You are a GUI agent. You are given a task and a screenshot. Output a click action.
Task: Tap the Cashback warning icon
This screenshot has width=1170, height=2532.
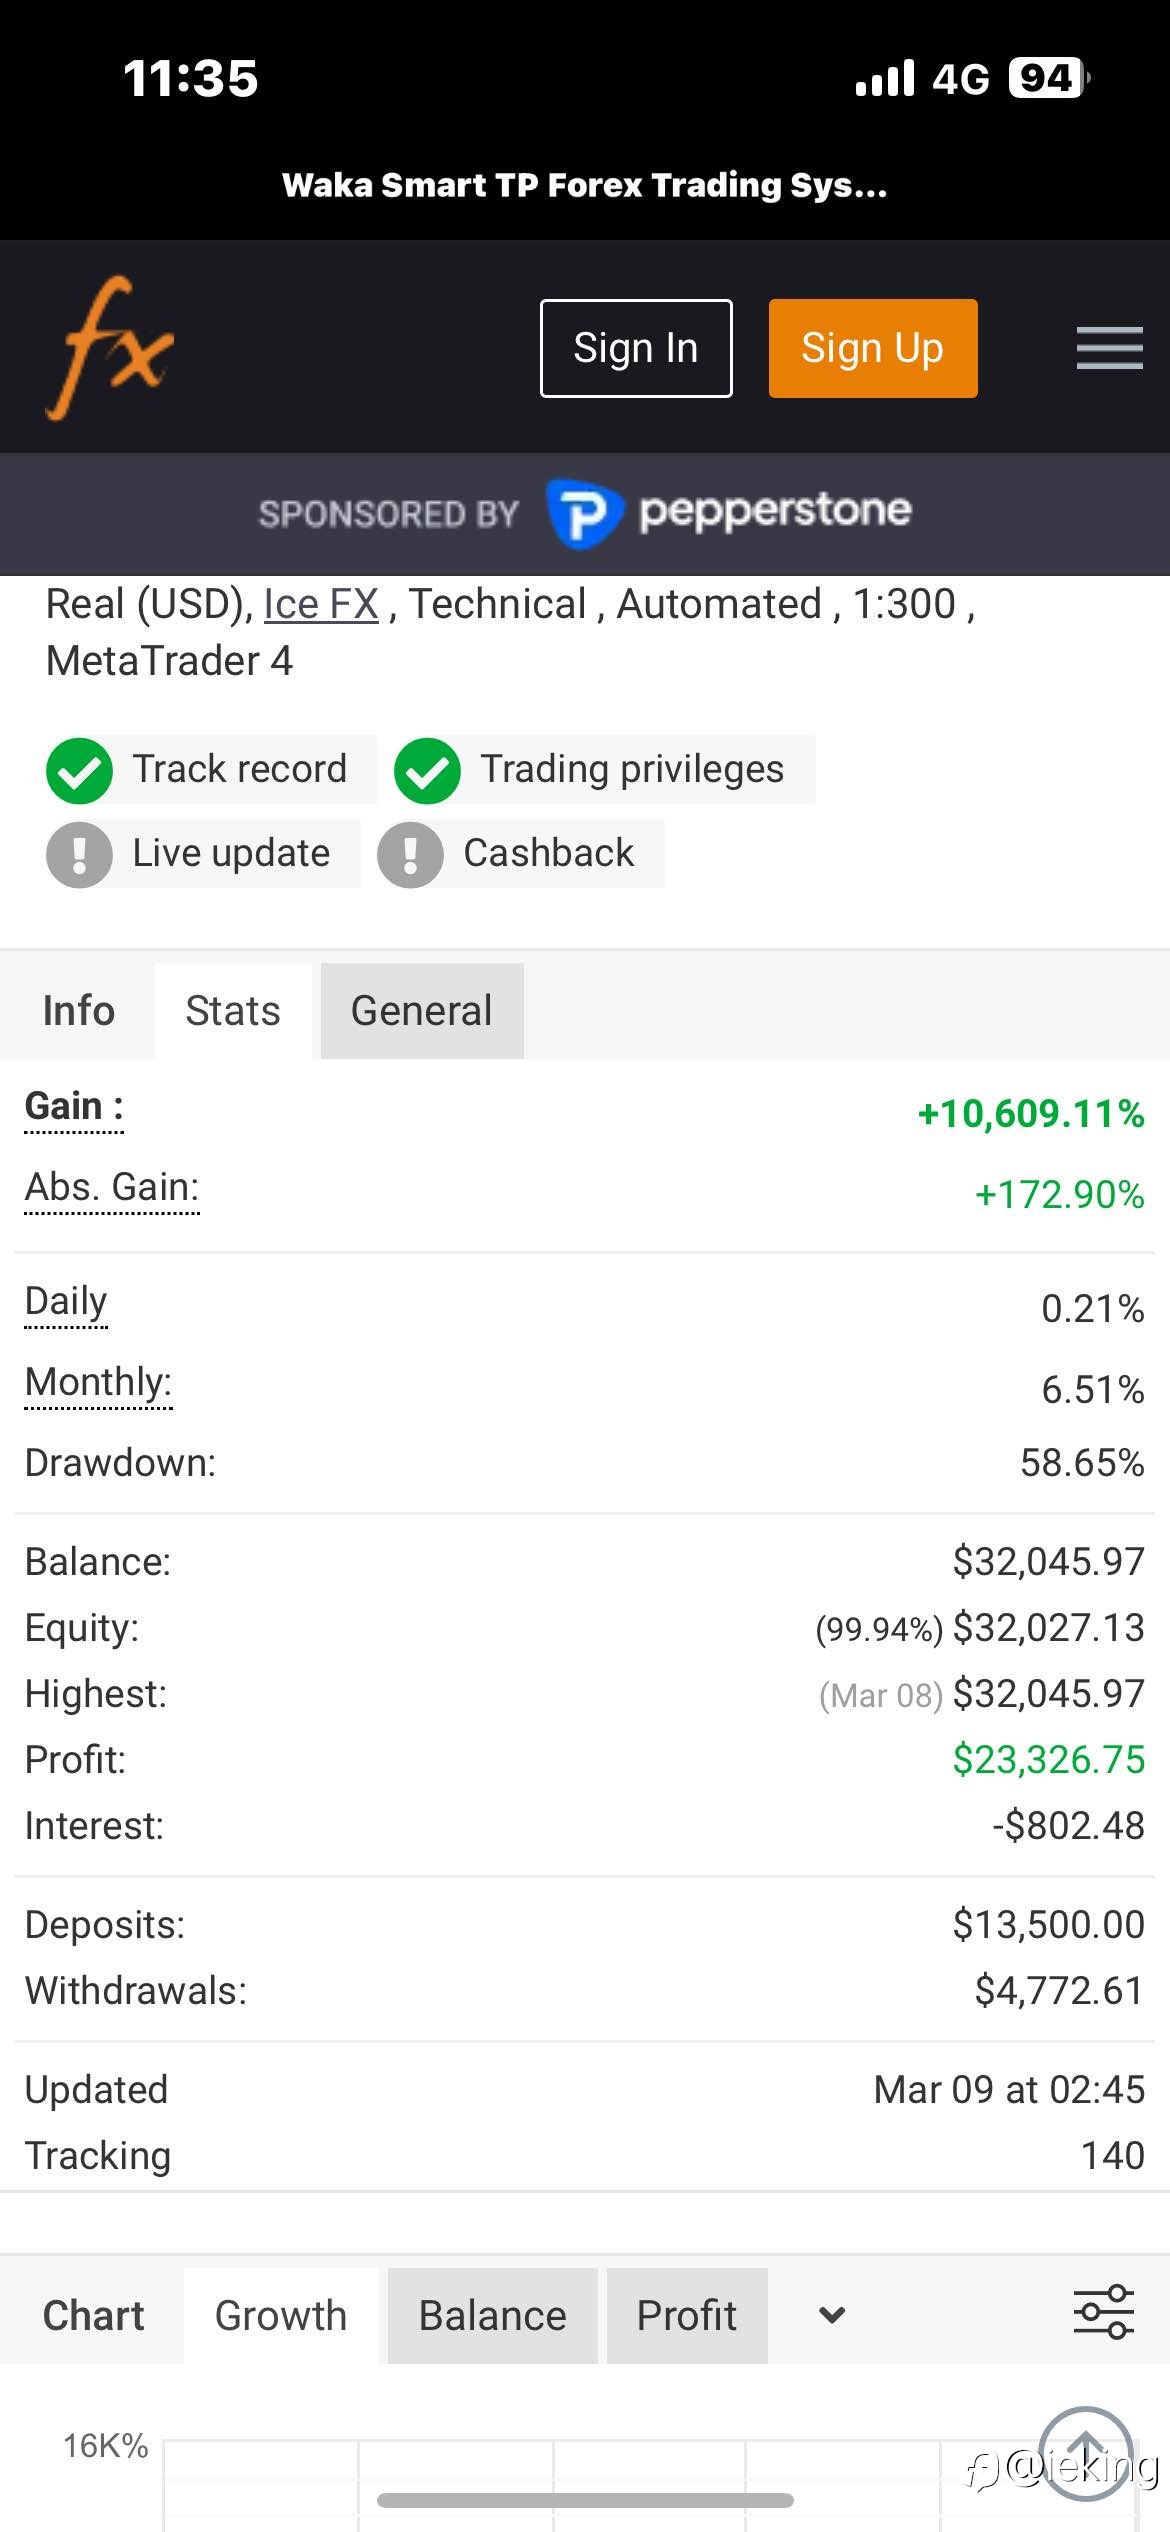pos(410,855)
